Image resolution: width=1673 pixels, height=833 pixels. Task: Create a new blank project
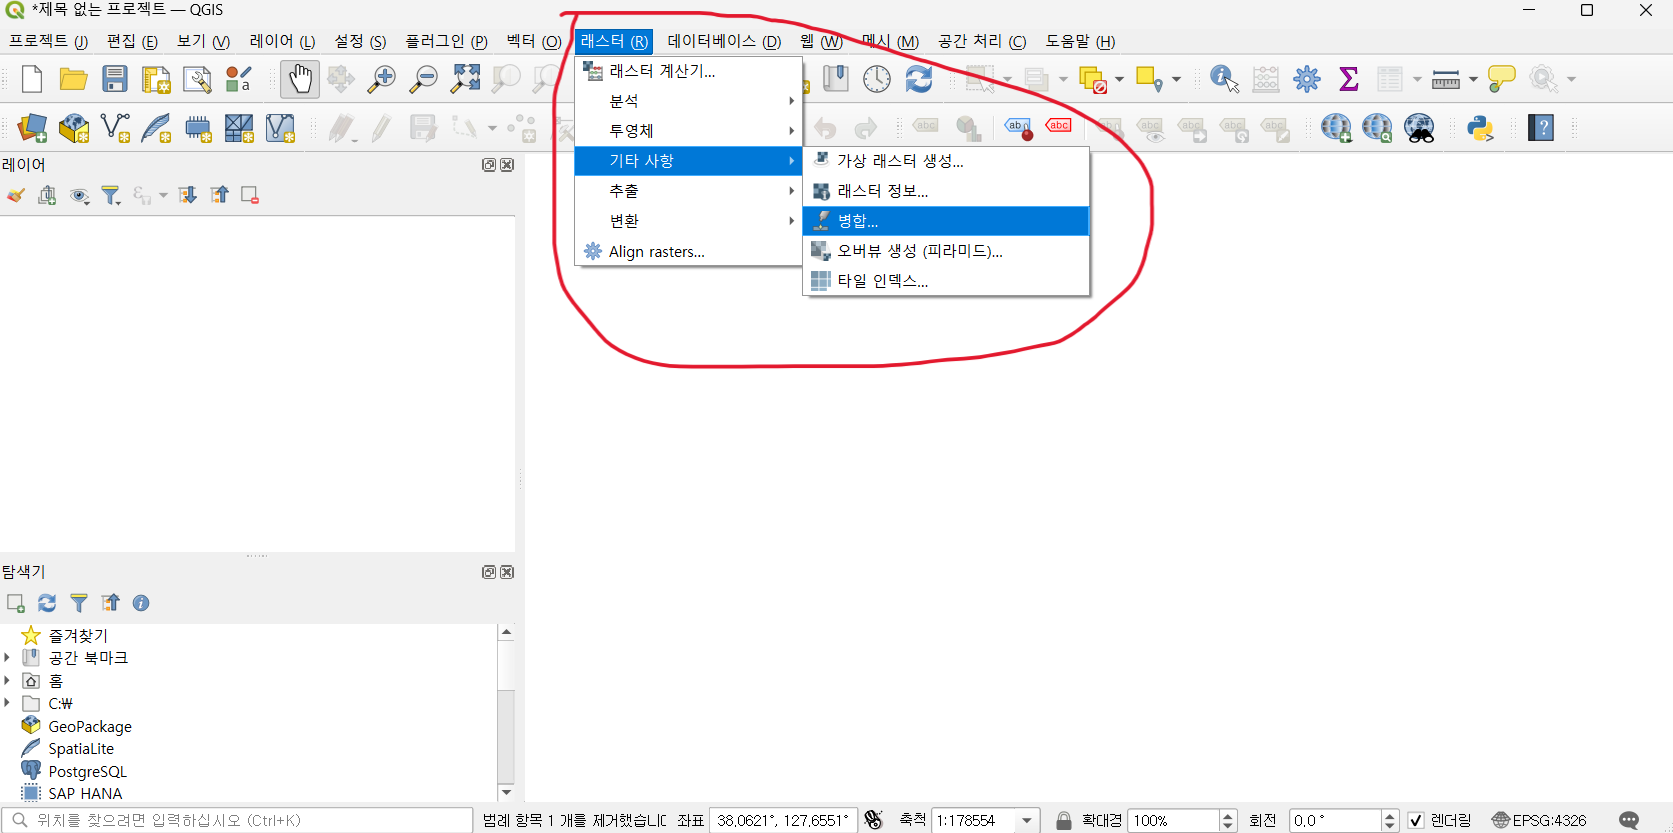click(31, 79)
